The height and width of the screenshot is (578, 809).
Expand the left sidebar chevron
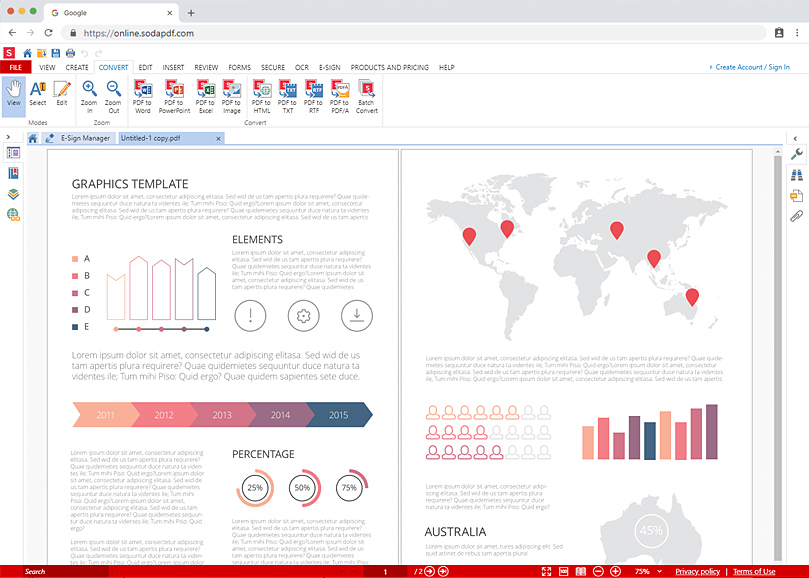[x=8, y=137]
